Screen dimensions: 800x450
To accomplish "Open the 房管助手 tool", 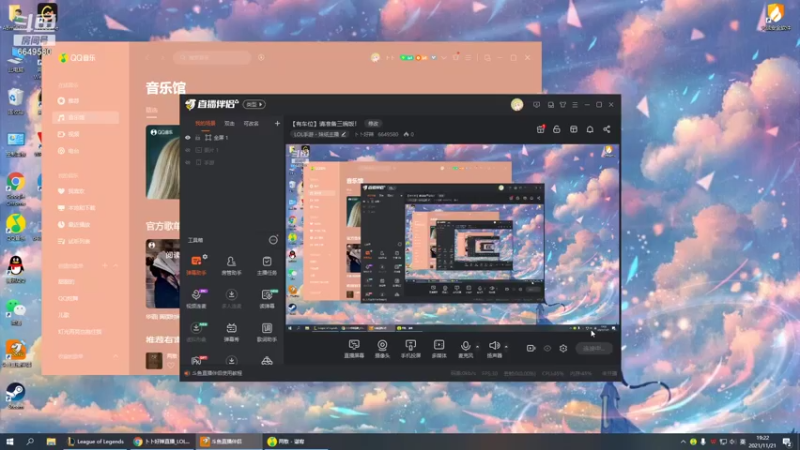I will point(231,265).
